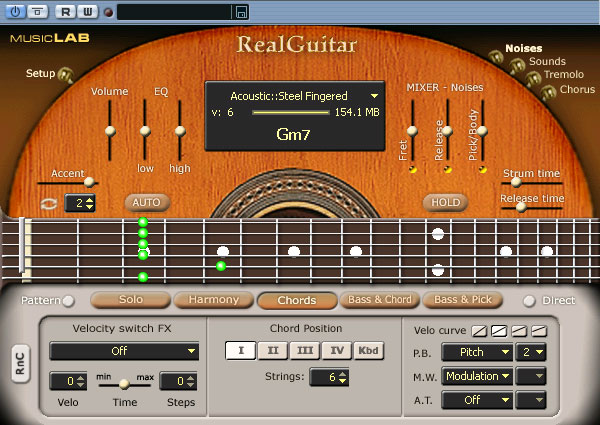Click the save preset floppy disk icon
This screenshot has width=600, height=425.
click(241, 12)
